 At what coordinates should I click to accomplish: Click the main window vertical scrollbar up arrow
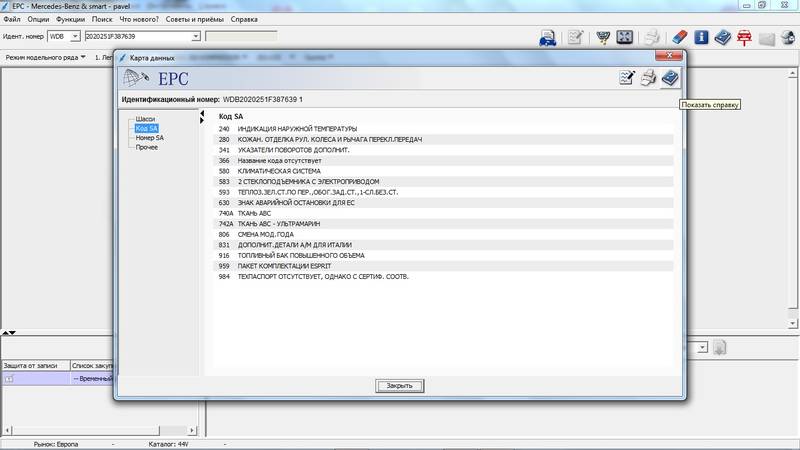tap(792, 73)
